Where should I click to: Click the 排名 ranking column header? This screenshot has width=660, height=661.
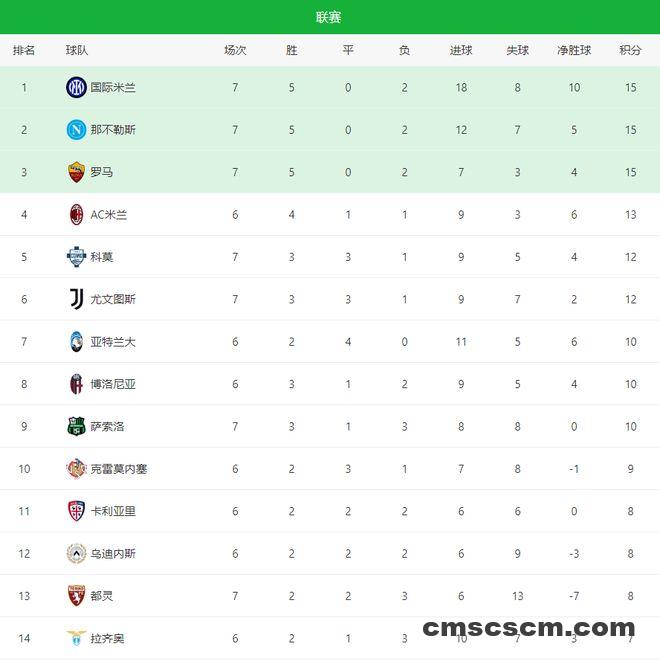point(24,50)
